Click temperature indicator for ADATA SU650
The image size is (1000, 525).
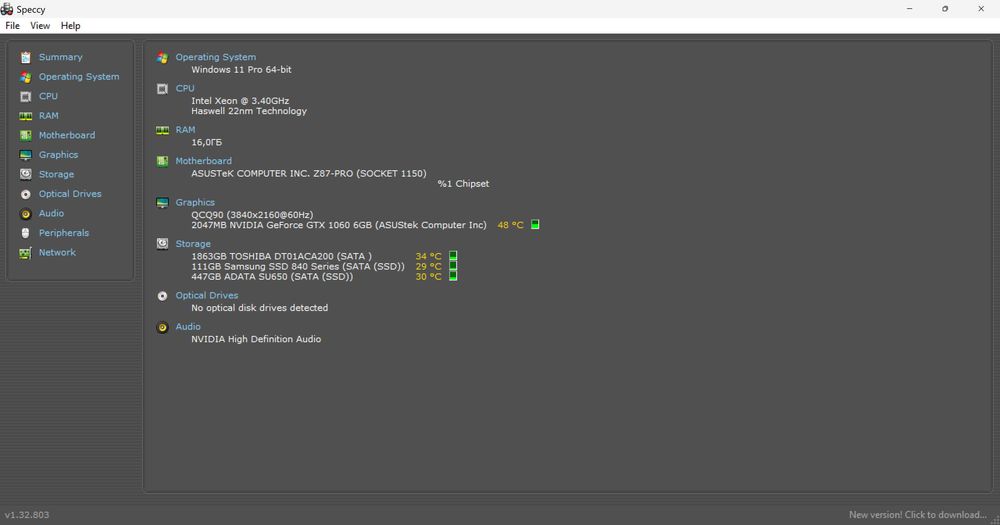(453, 276)
